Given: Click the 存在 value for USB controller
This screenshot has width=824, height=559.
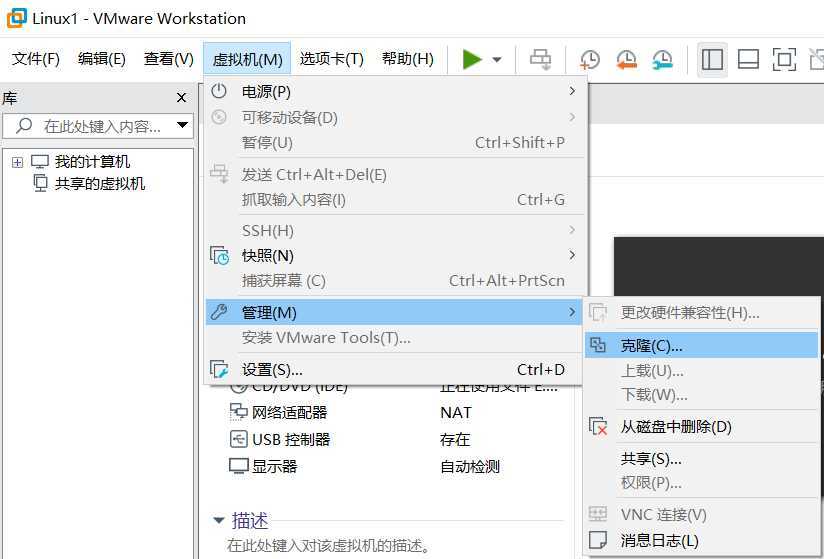Looking at the screenshot, I should 455,439.
